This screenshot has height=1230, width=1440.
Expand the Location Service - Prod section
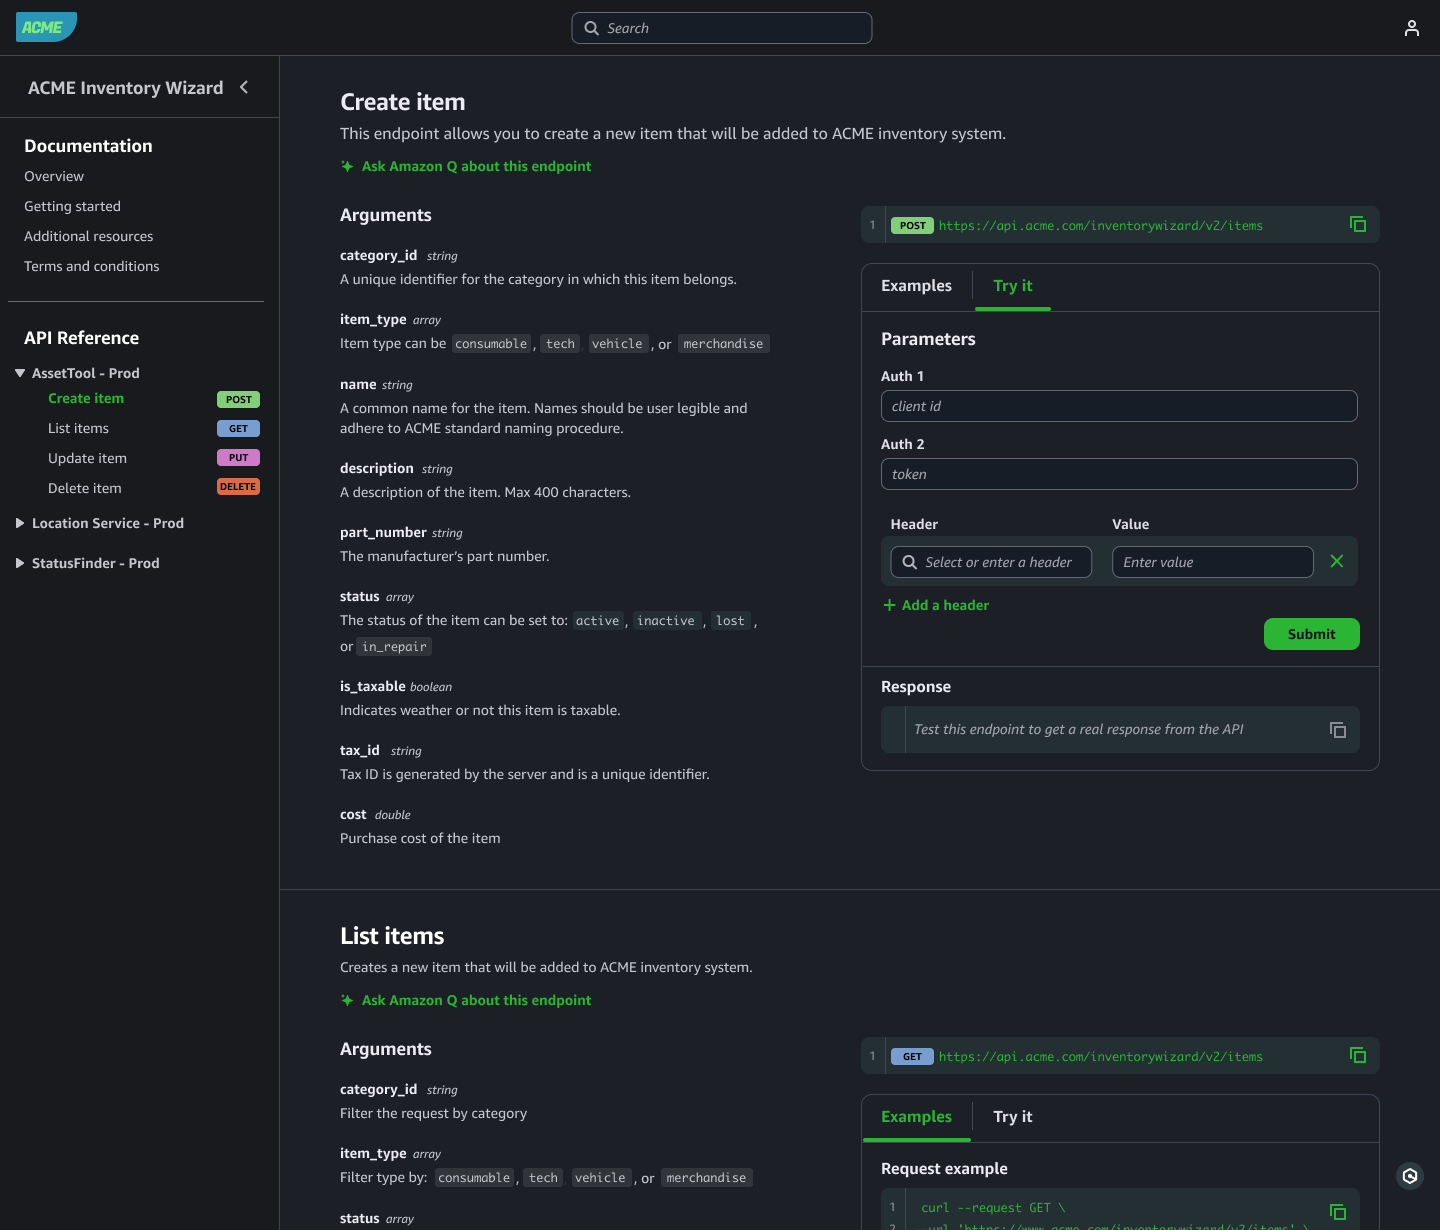coord(20,523)
